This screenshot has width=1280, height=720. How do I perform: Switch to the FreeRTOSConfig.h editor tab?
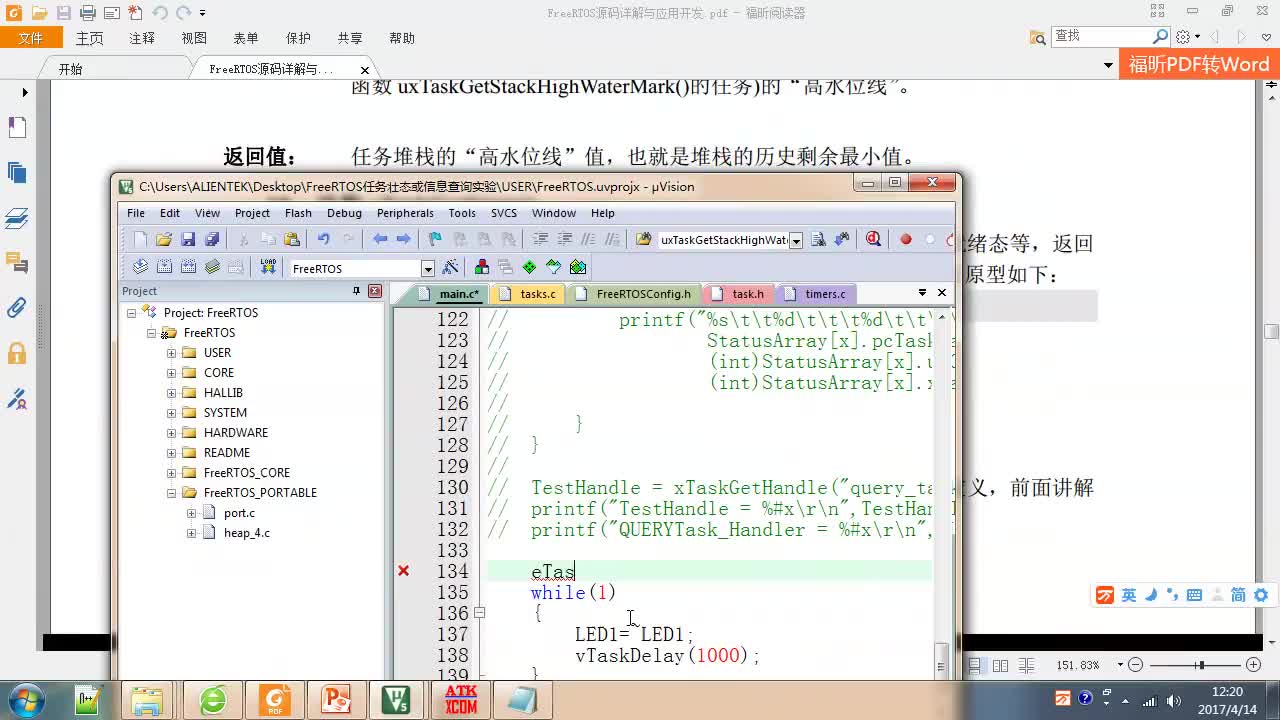[634, 294]
